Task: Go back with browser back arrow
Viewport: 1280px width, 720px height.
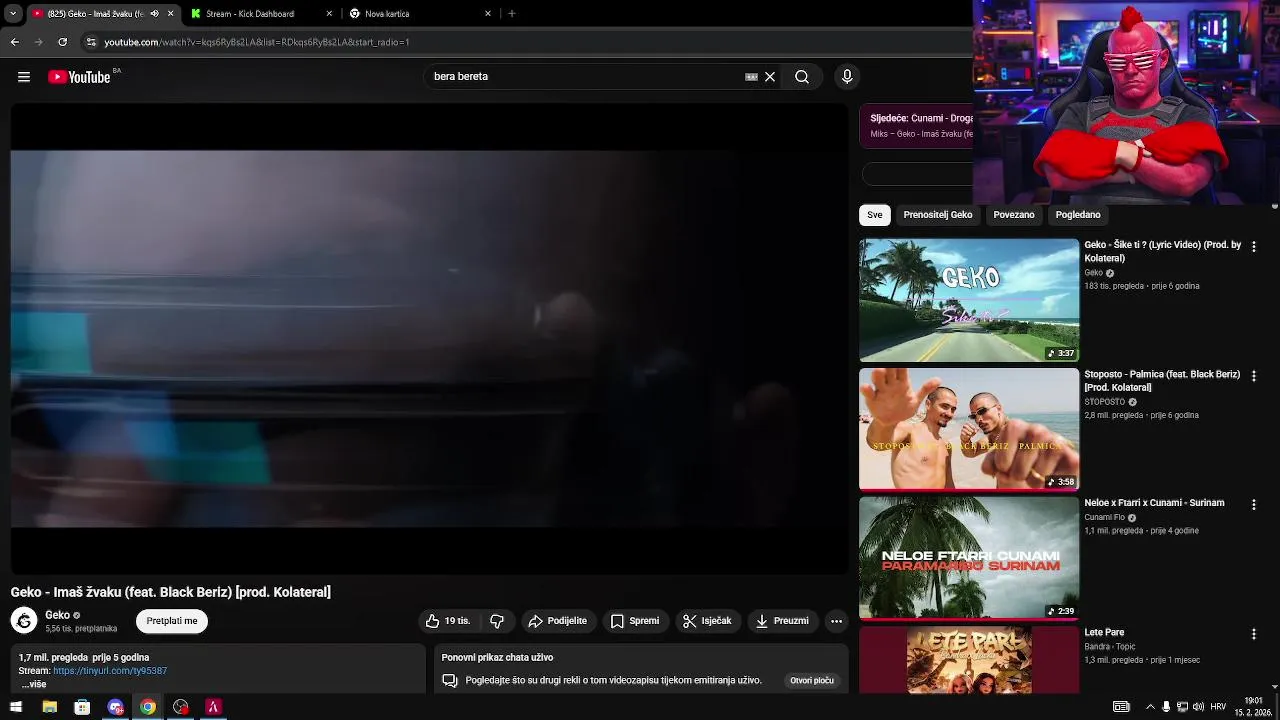Action: [15, 42]
